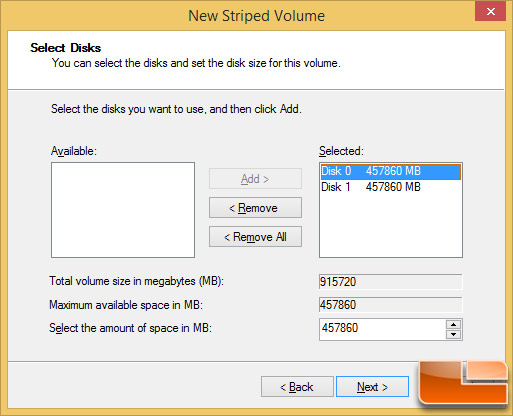This screenshot has height=416, width=513.
Task: Focus the amount of space input field
Action: tap(382, 329)
